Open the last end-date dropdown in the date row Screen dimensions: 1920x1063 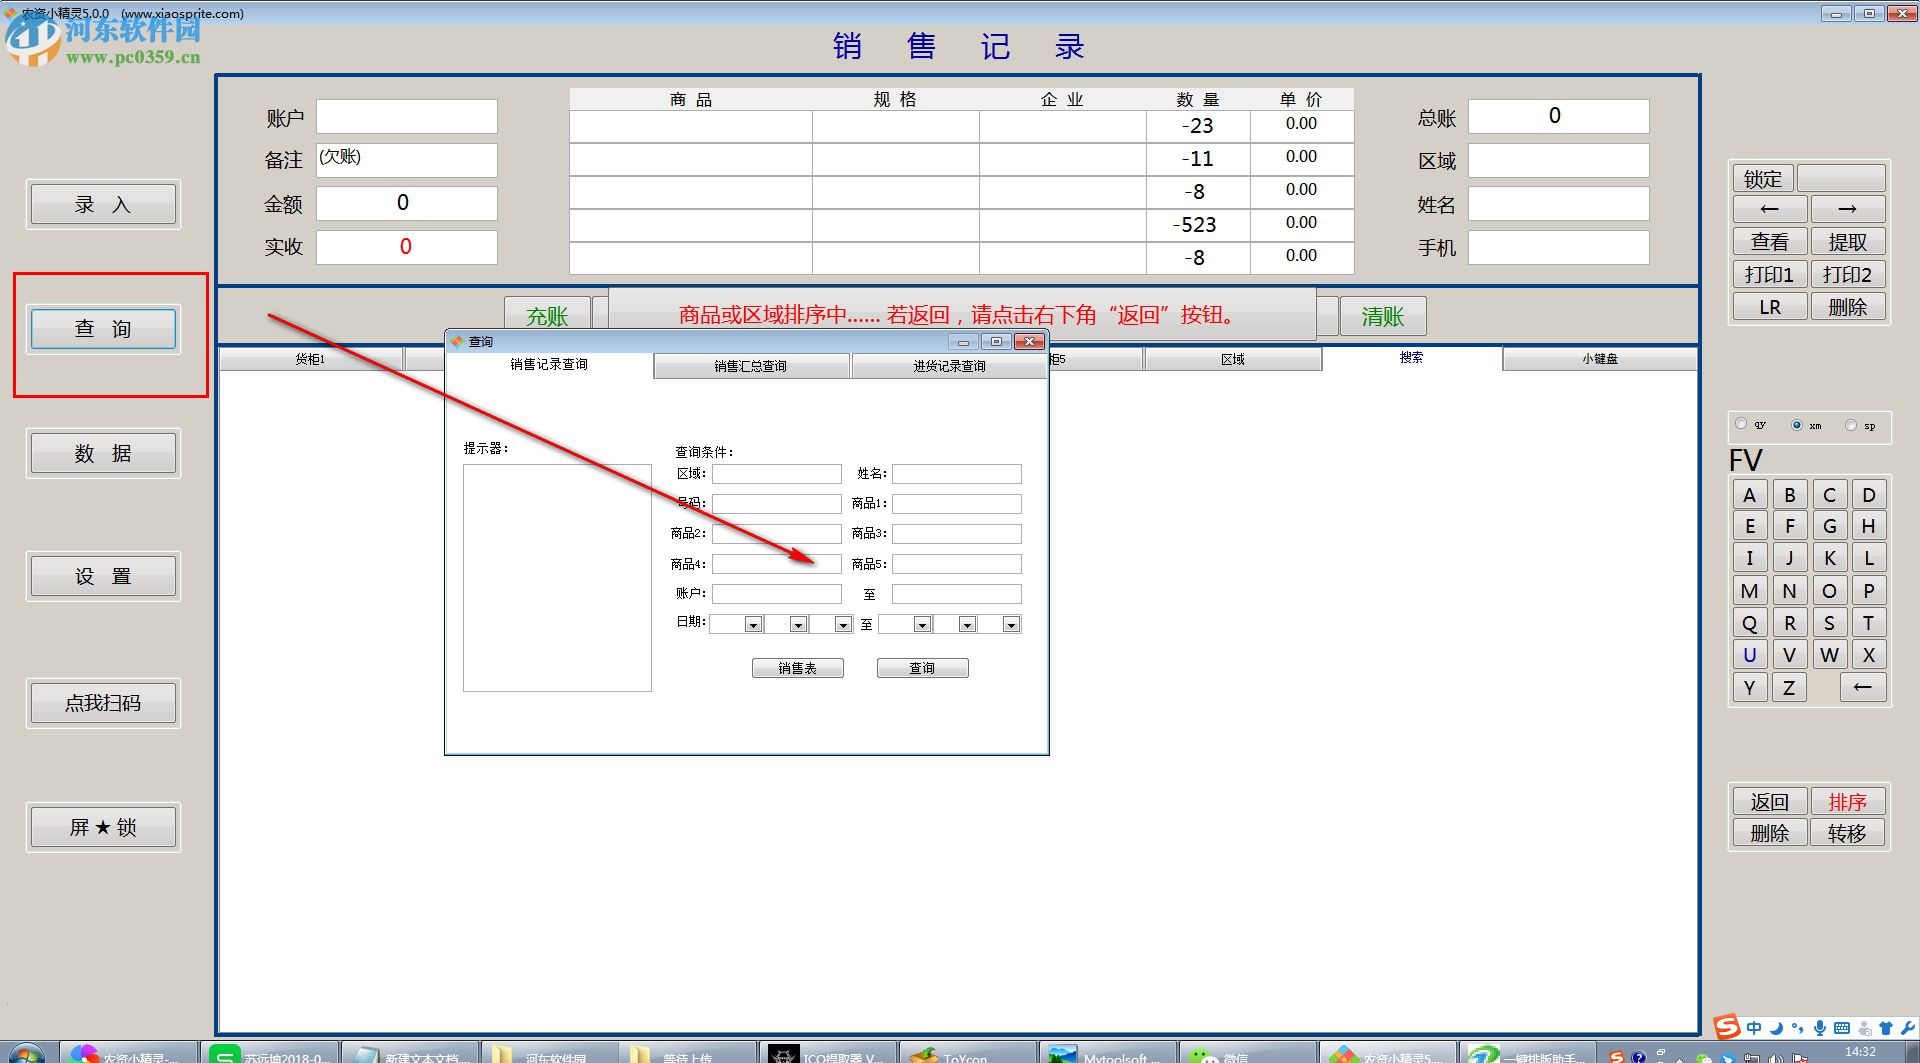coord(1012,625)
